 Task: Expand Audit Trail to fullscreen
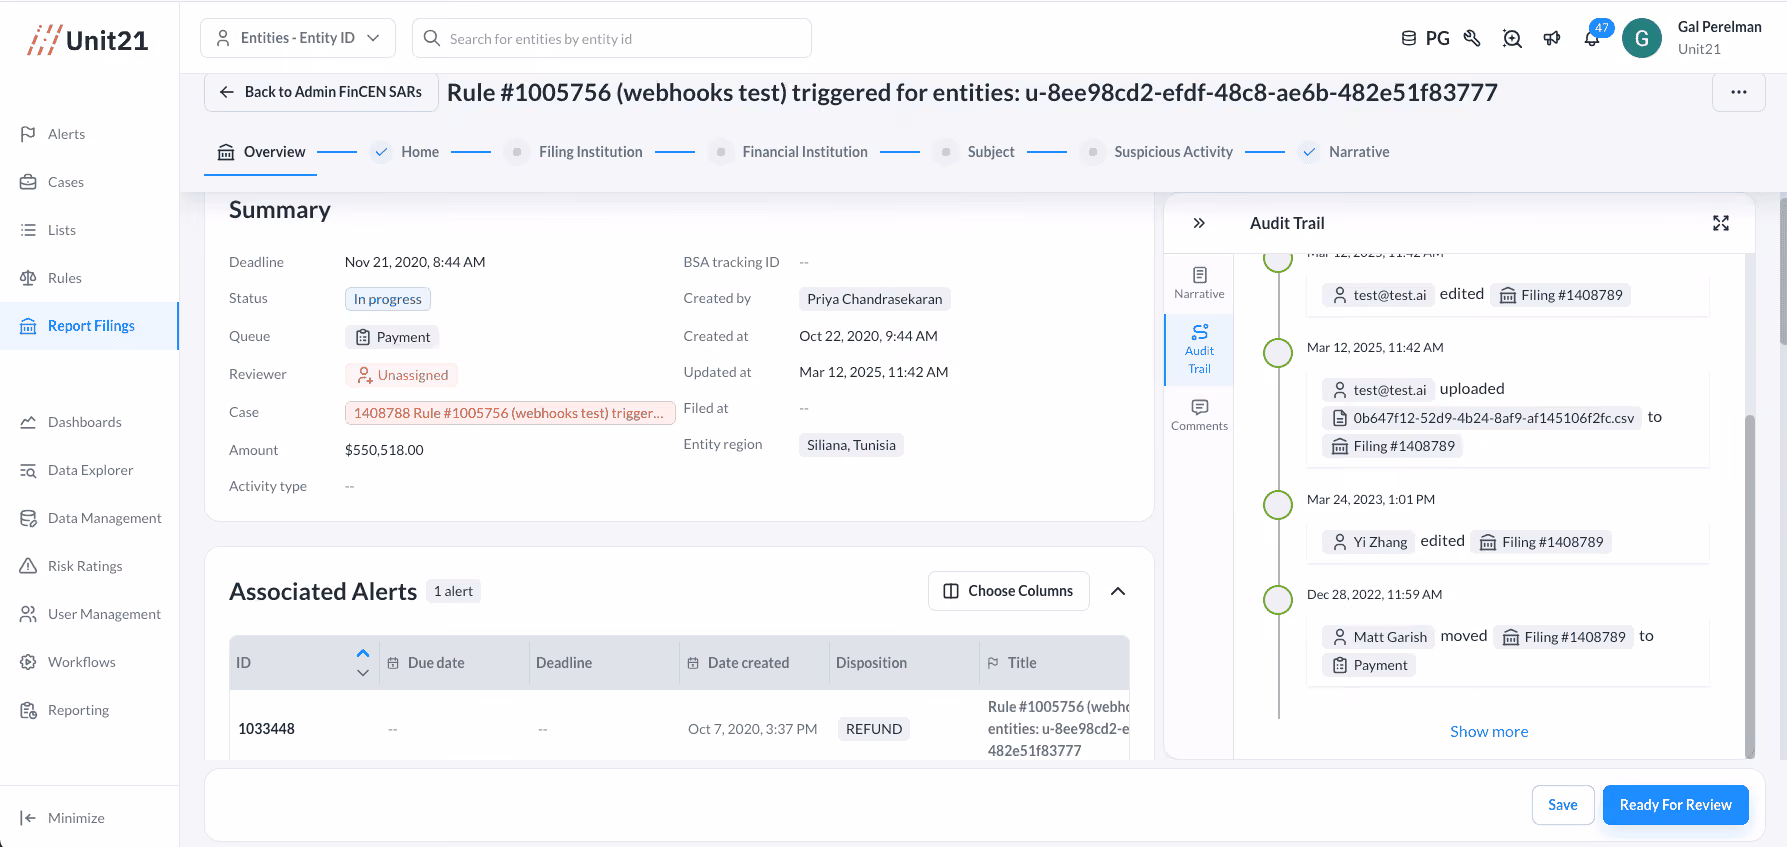[x=1720, y=223]
